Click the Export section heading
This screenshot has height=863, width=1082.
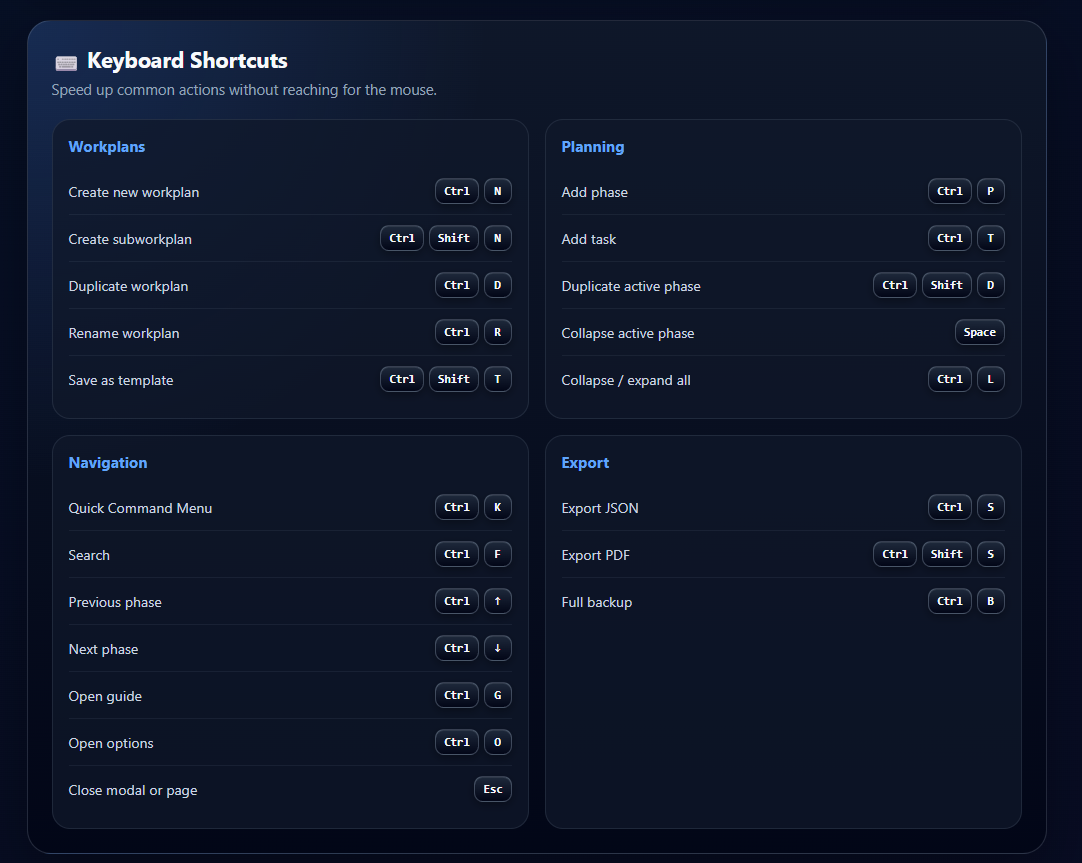click(585, 463)
